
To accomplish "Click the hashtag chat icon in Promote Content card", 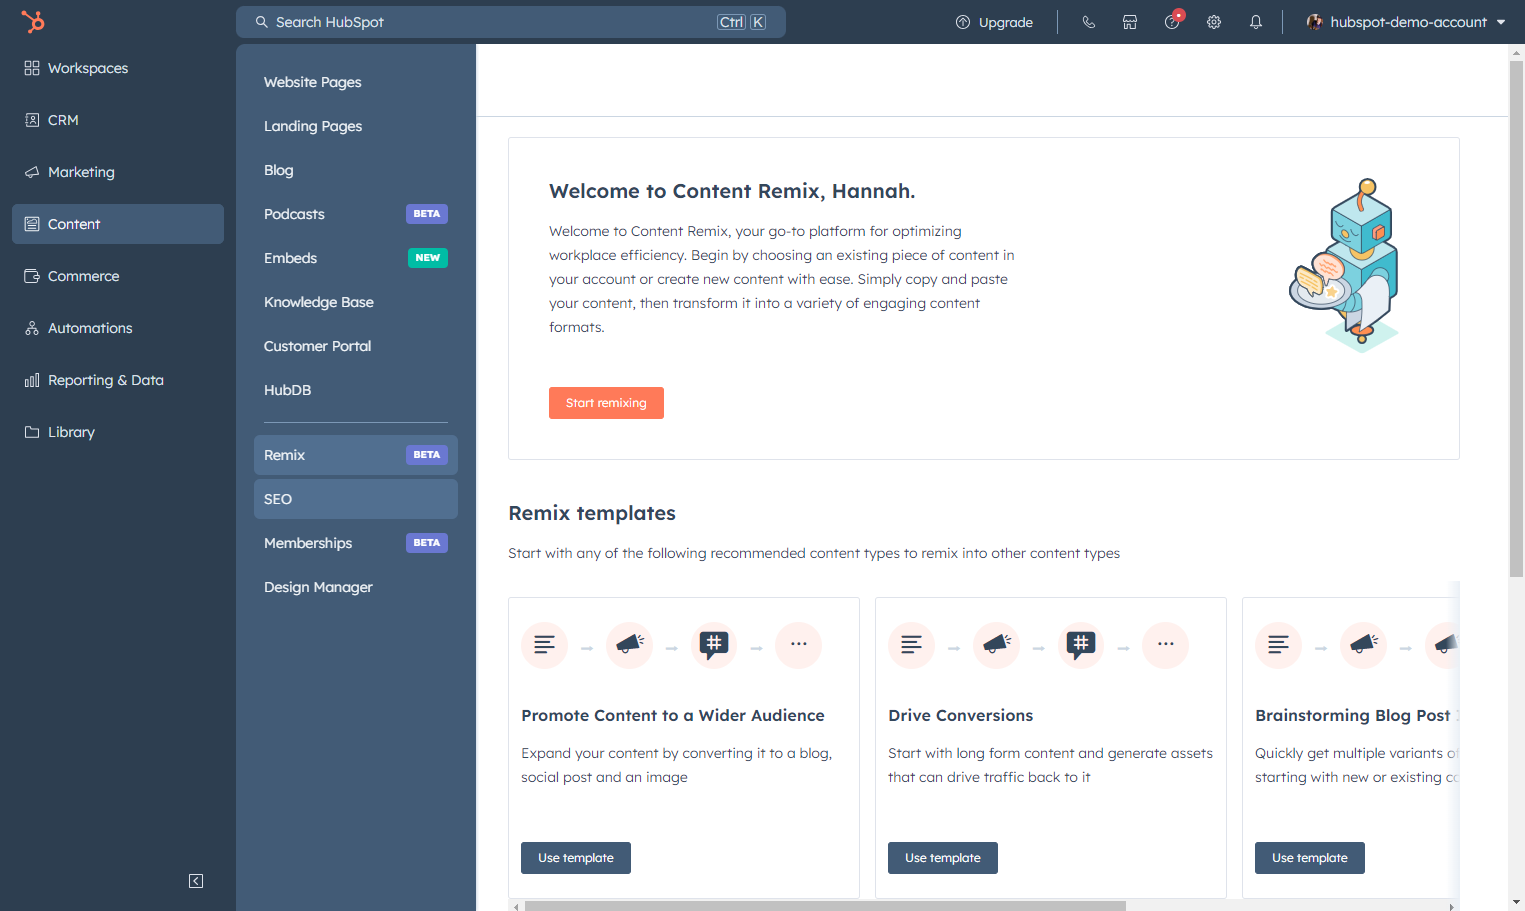I will pyautogui.click(x=714, y=645).
